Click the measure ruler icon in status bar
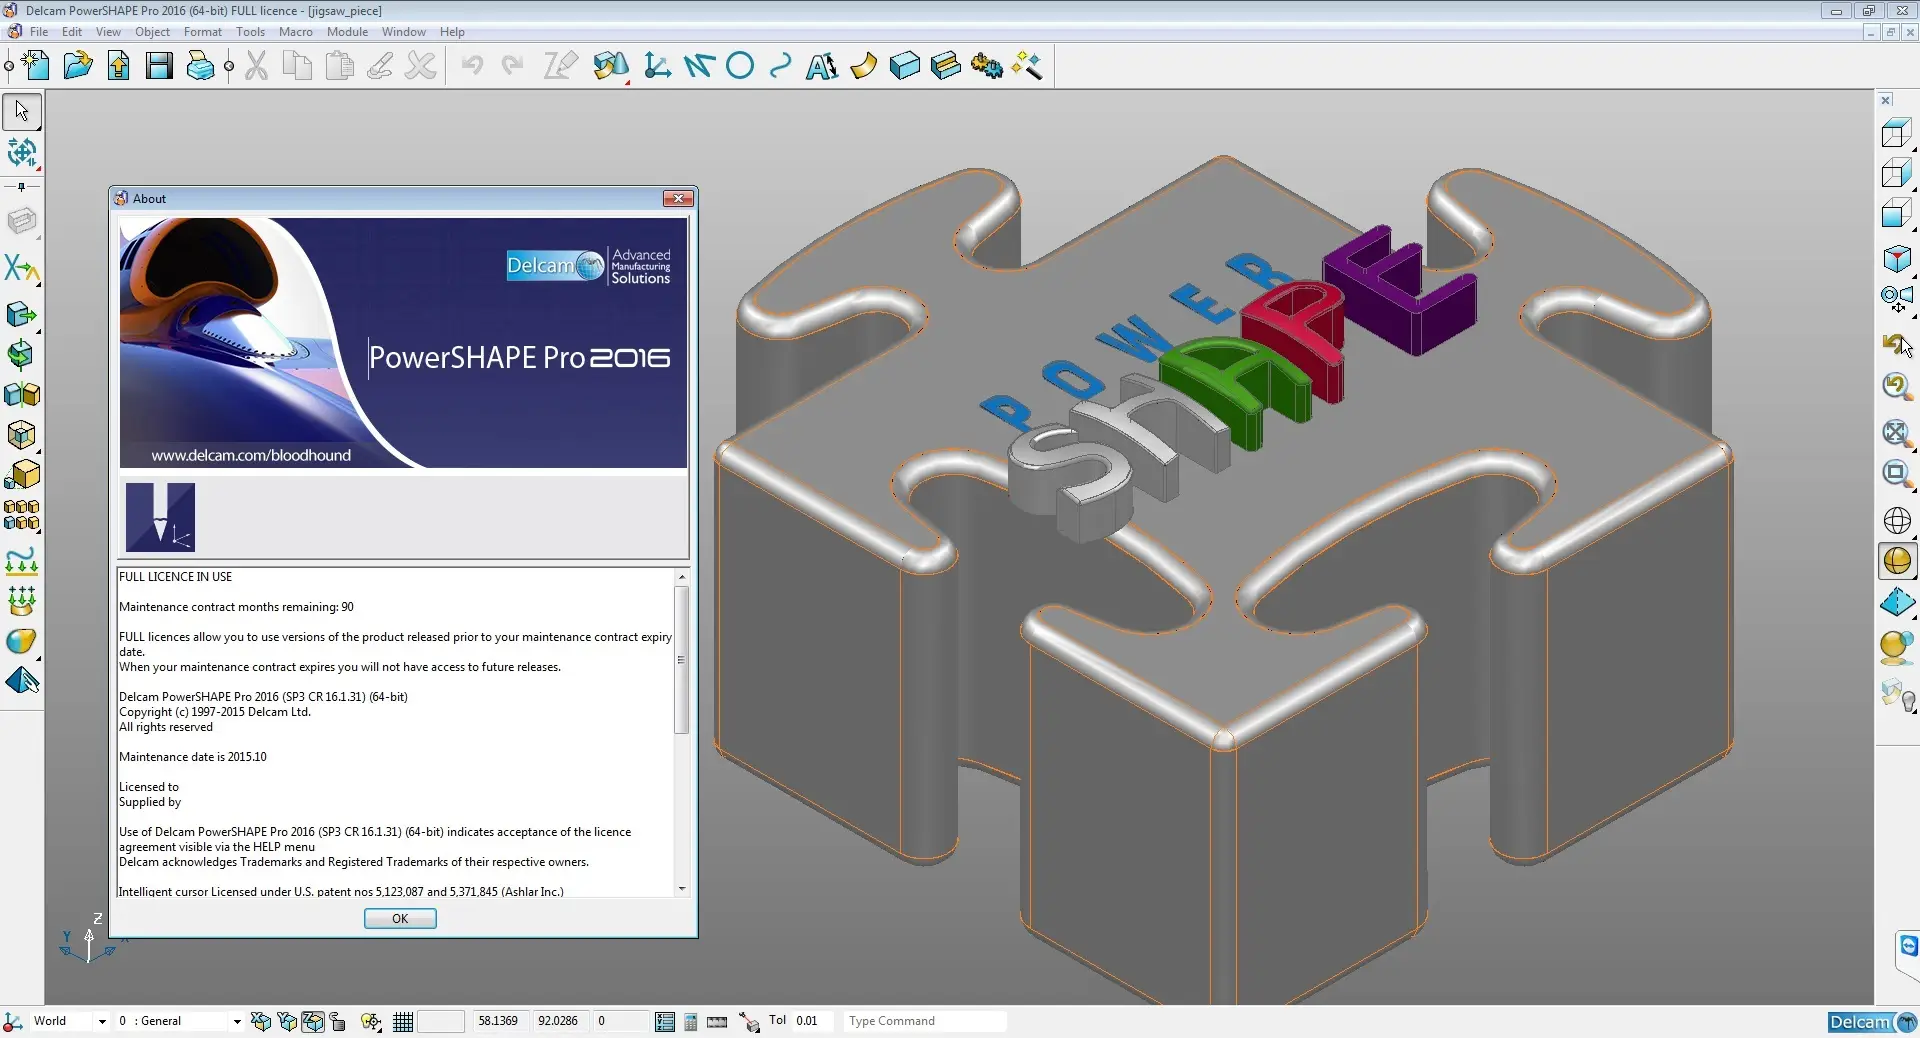The image size is (1920, 1038). pos(717,1022)
